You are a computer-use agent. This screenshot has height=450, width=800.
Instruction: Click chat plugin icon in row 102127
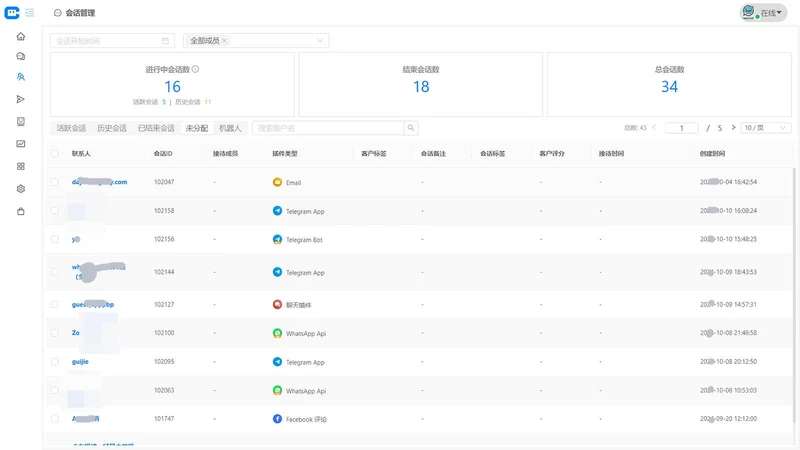point(277,305)
